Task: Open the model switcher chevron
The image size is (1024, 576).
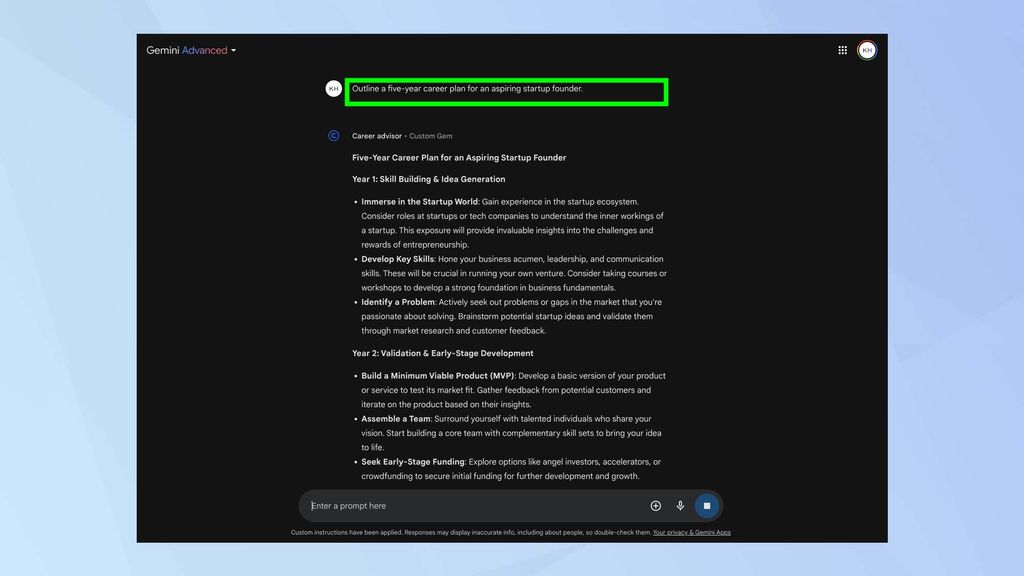Action: coord(234,50)
